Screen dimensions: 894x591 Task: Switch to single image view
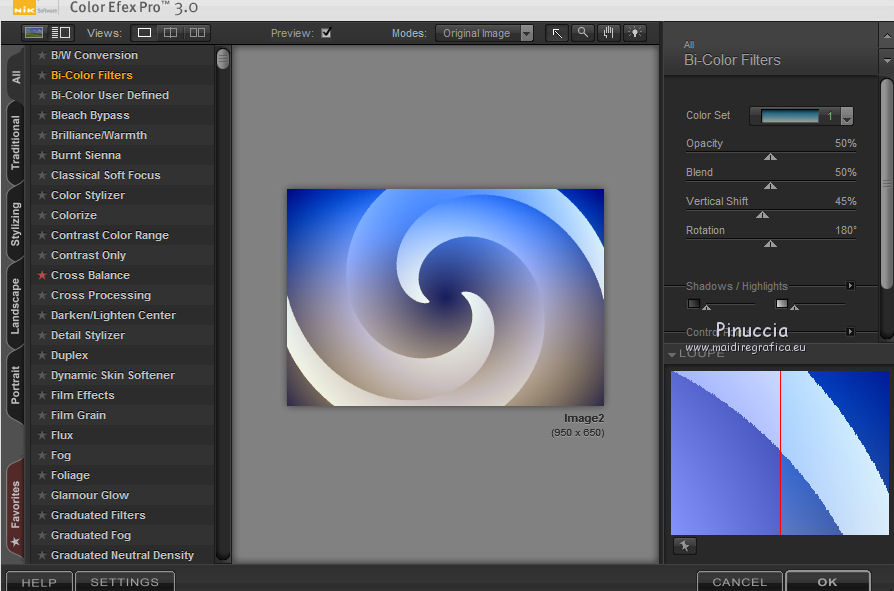[x=145, y=33]
